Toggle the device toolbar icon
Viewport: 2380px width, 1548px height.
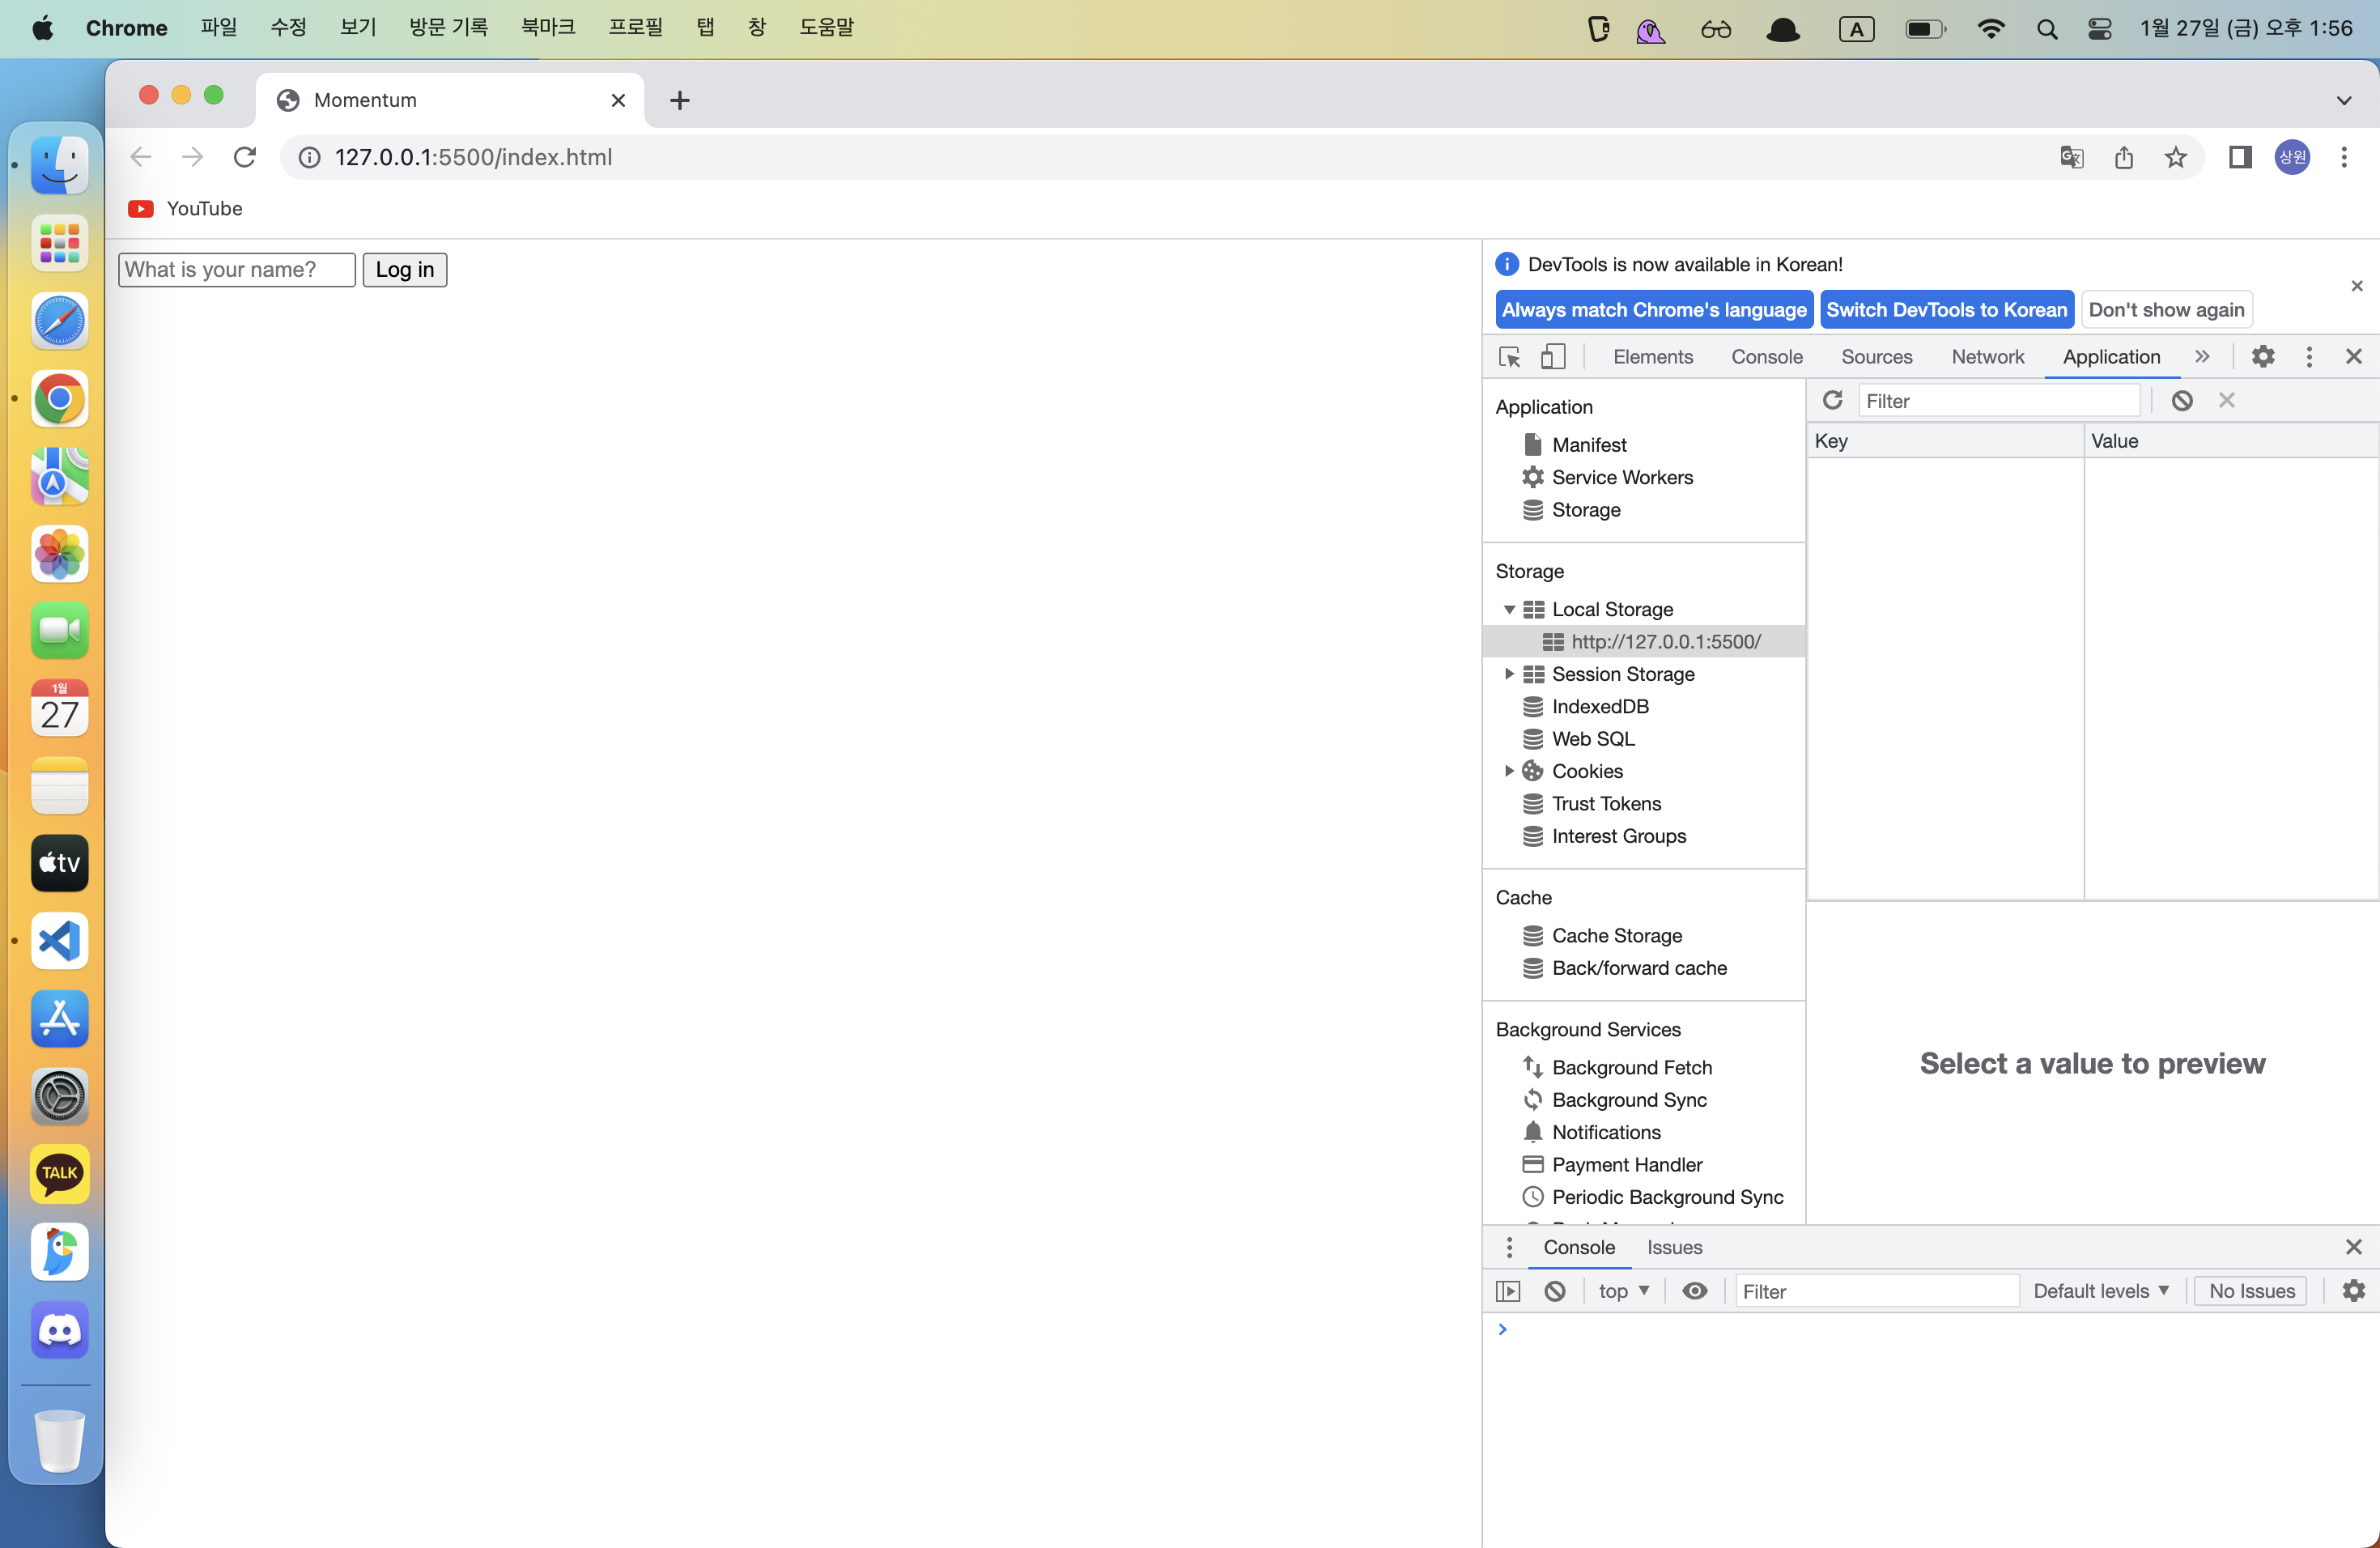click(x=1552, y=357)
